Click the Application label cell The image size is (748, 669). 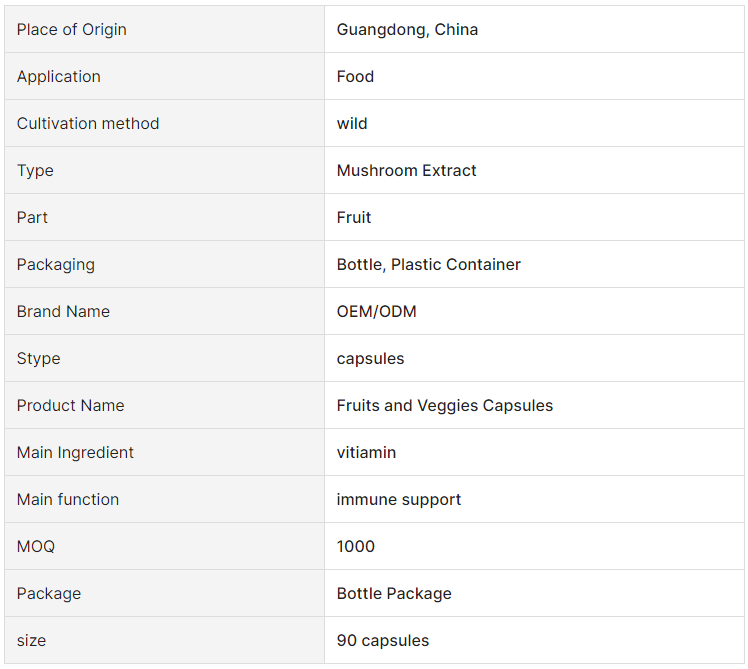(x=165, y=76)
